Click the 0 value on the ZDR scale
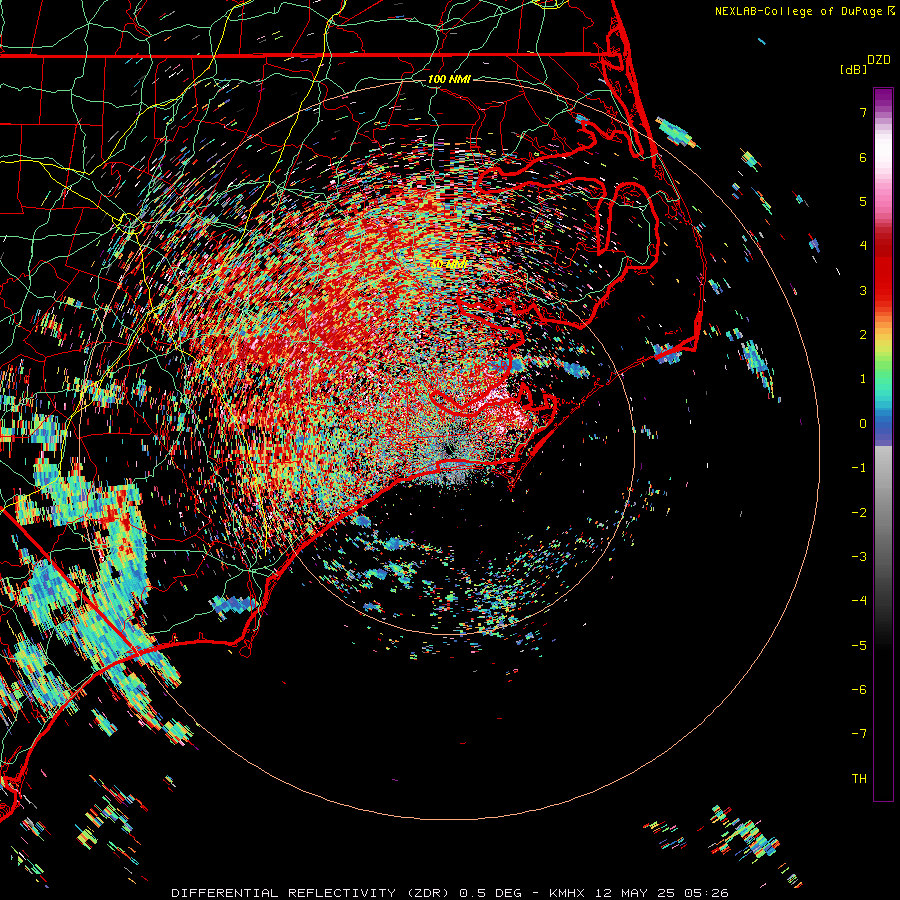Viewport: 900px width, 900px height. pos(863,424)
